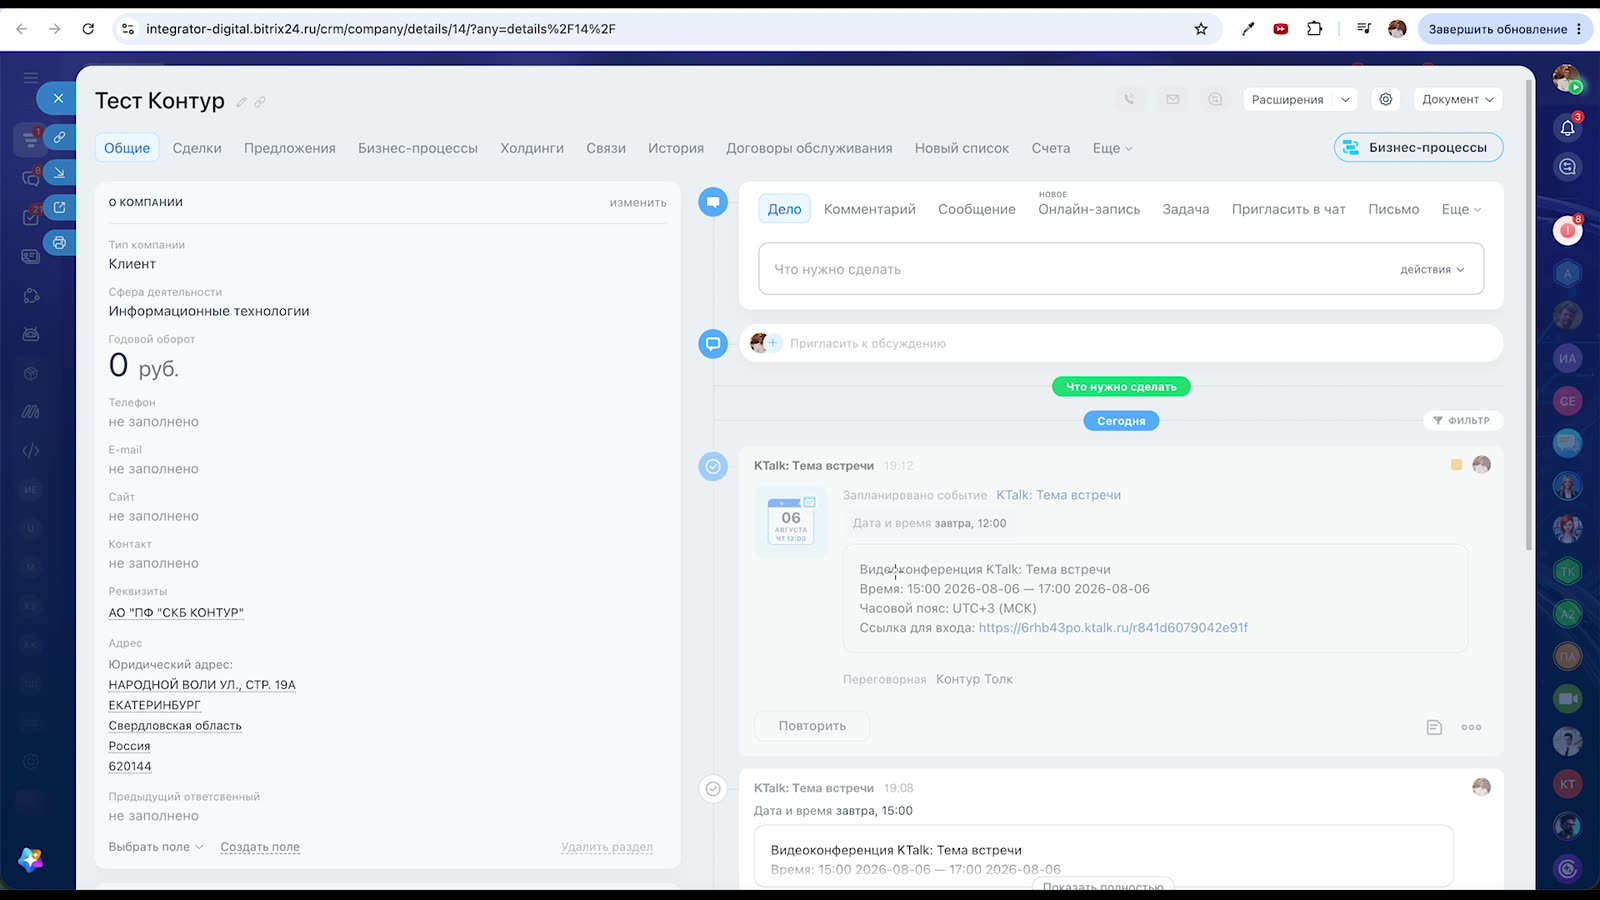Open the Онлайн-запись timeline tab
The height and width of the screenshot is (900, 1600).
(1089, 209)
